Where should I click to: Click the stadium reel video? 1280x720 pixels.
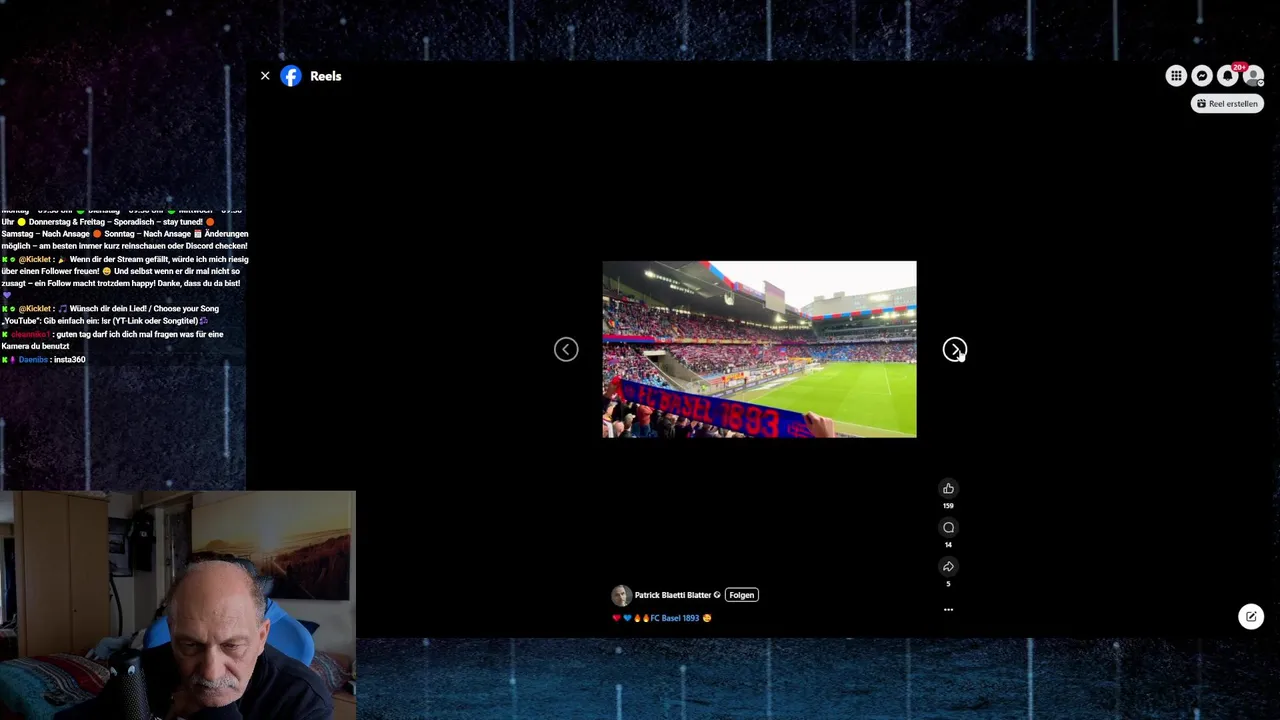tap(759, 349)
